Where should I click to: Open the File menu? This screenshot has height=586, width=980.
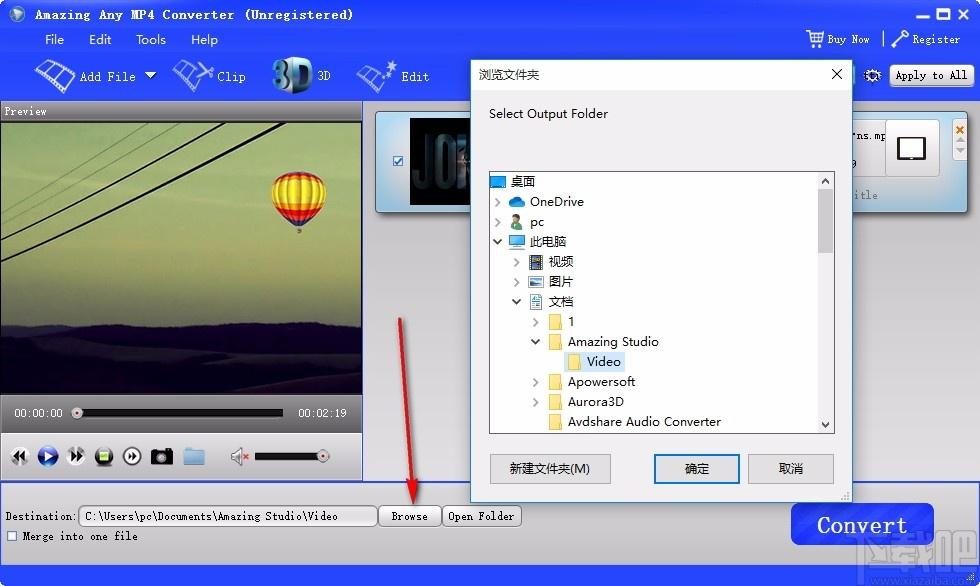[x=54, y=39]
